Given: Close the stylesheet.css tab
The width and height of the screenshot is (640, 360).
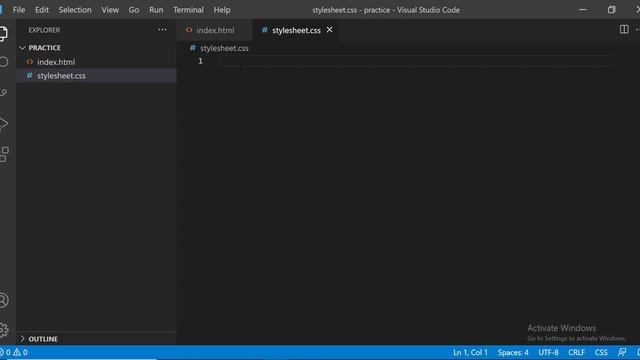Looking at the screenshot, I should pyautogui.click(x=329, y=30).
